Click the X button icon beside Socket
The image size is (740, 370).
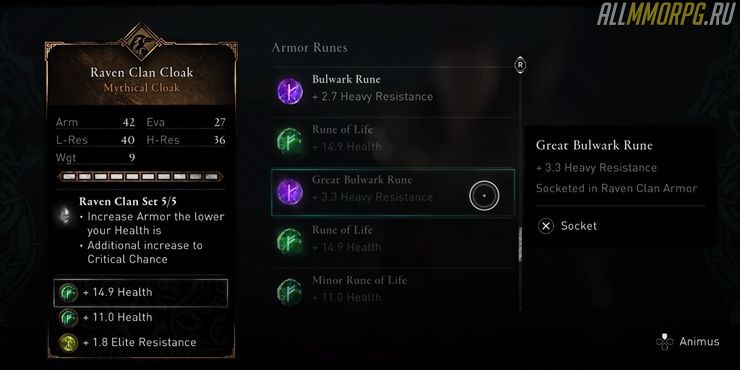click(x=546, y=226)
